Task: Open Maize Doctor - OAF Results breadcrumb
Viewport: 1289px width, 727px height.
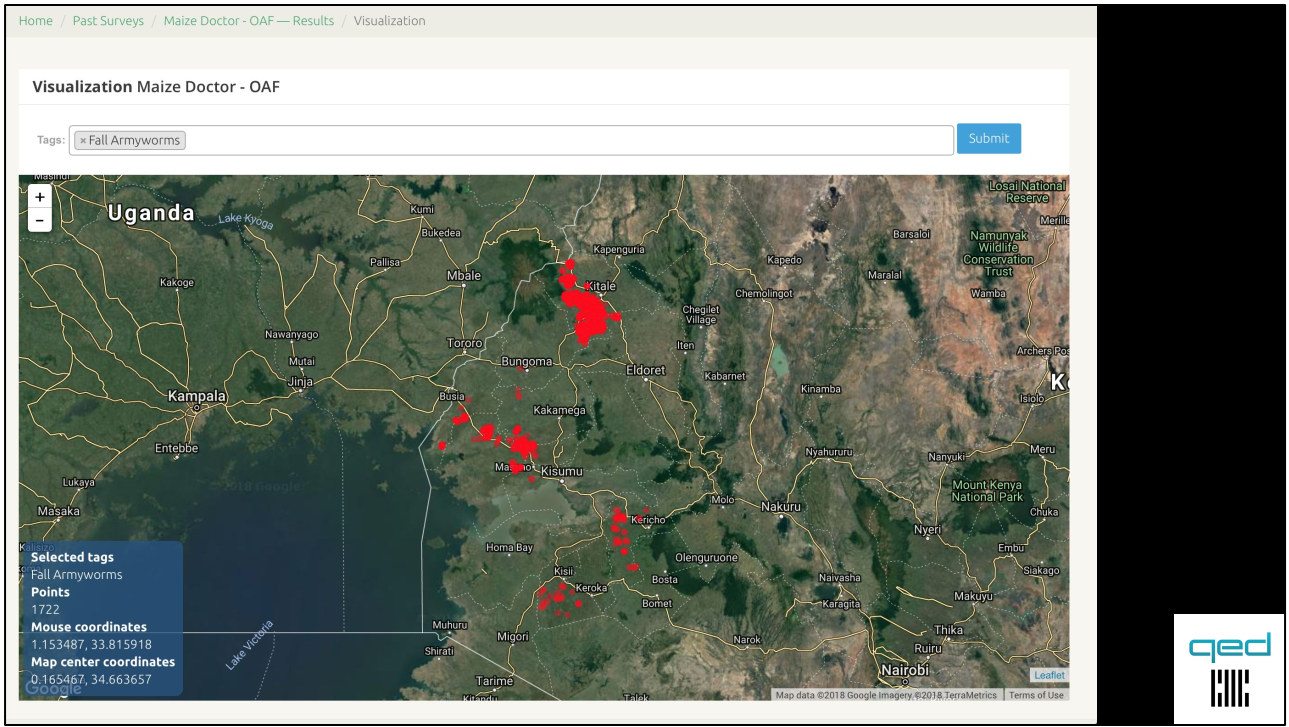Action: (x=249, y=21)
